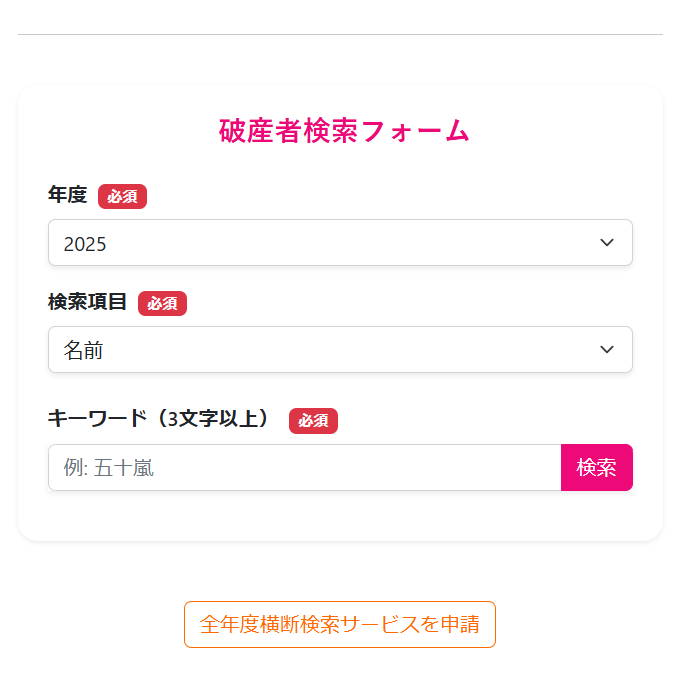The width and height of the screenshot is (683, 673).
Task: Click the horizontal divider line at top
Action: [340, 34]
